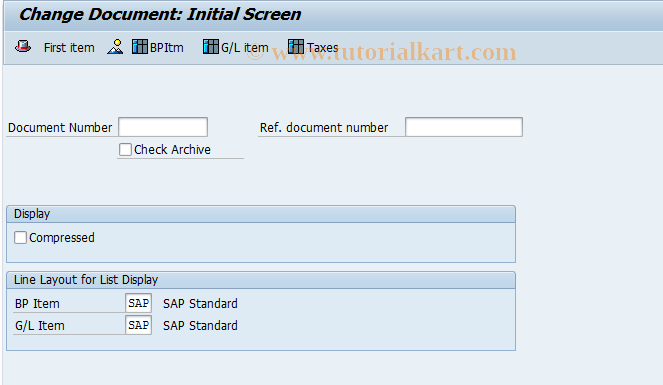Click the person-with-mountain icon
This screenshot has height=385, width=663.
click(x=115, y=46)
